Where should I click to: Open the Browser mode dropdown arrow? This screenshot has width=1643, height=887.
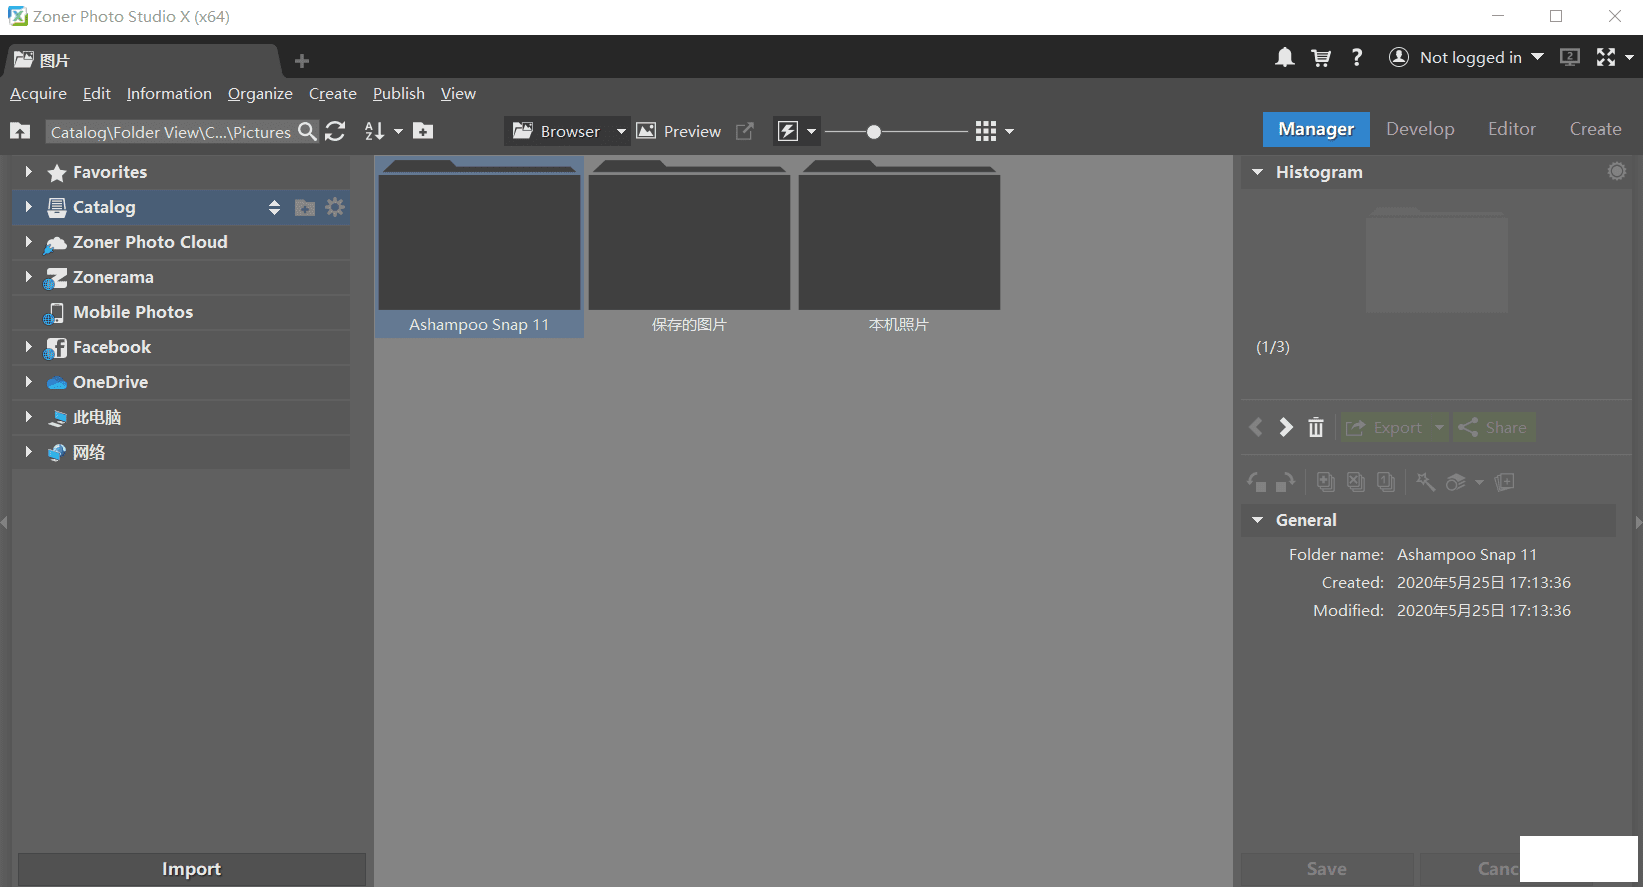621,131
